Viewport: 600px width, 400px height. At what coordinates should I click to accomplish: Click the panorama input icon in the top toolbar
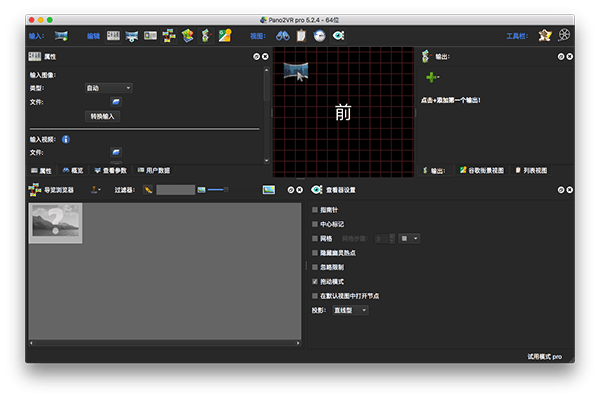pyautogui.click(x=61, y=36)
